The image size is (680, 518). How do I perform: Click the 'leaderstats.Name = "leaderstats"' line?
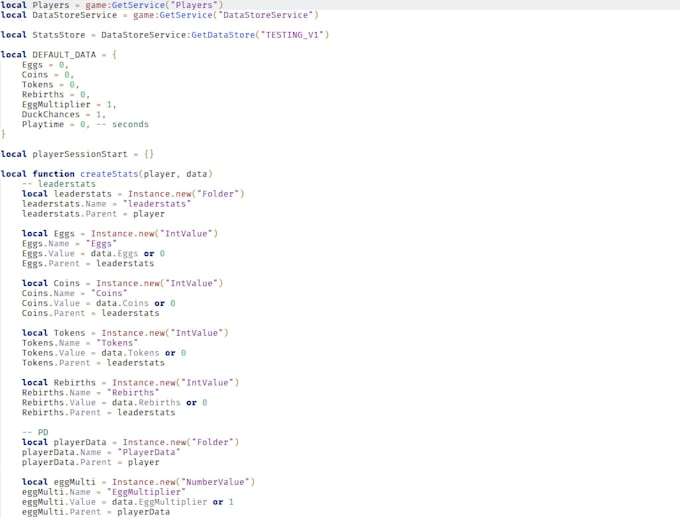106,204
